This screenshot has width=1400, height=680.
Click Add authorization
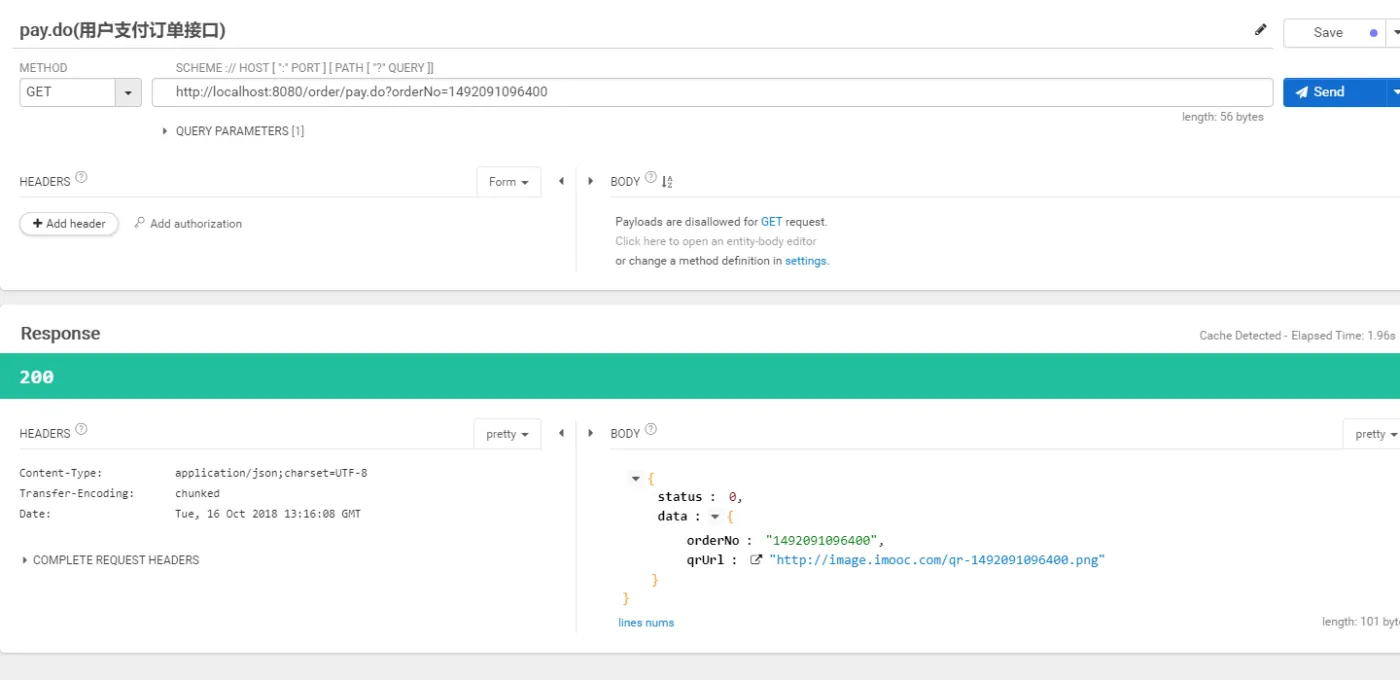click(x=188, y=224)
